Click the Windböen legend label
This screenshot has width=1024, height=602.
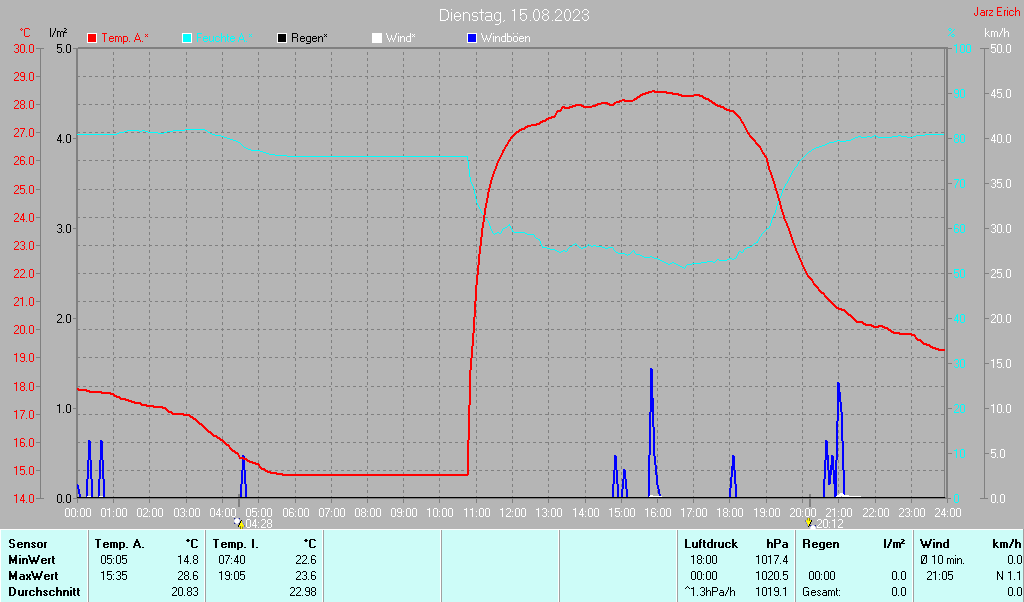point(505,38)
